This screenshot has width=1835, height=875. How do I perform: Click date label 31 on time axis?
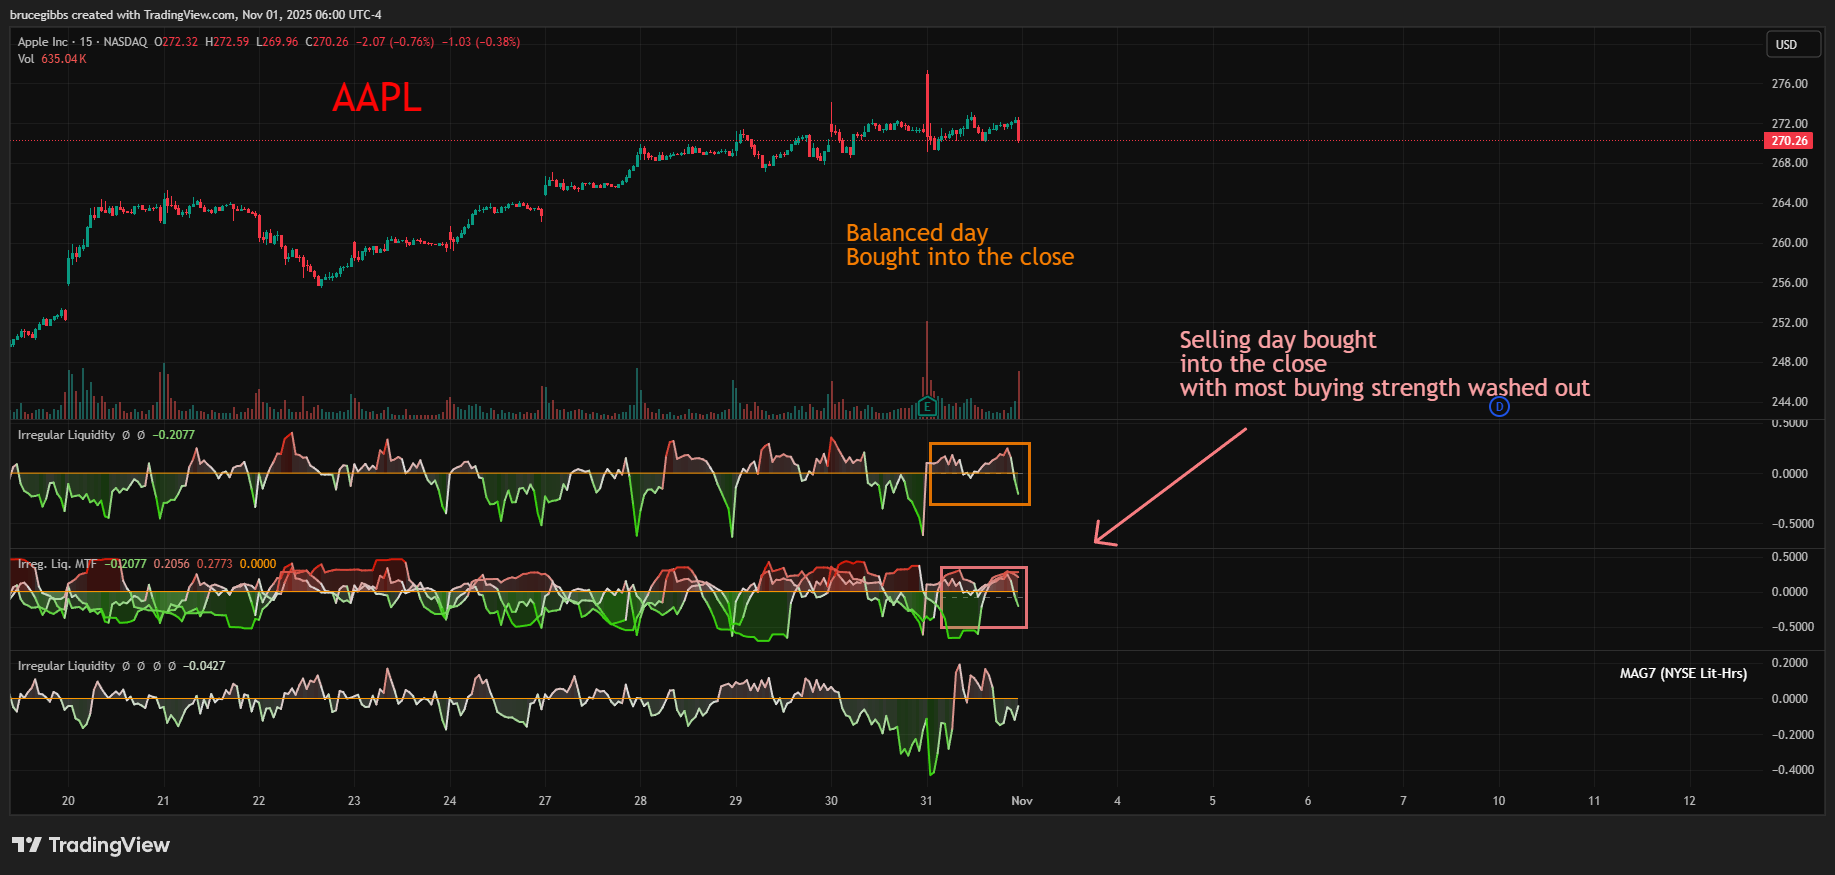[926, 801]
